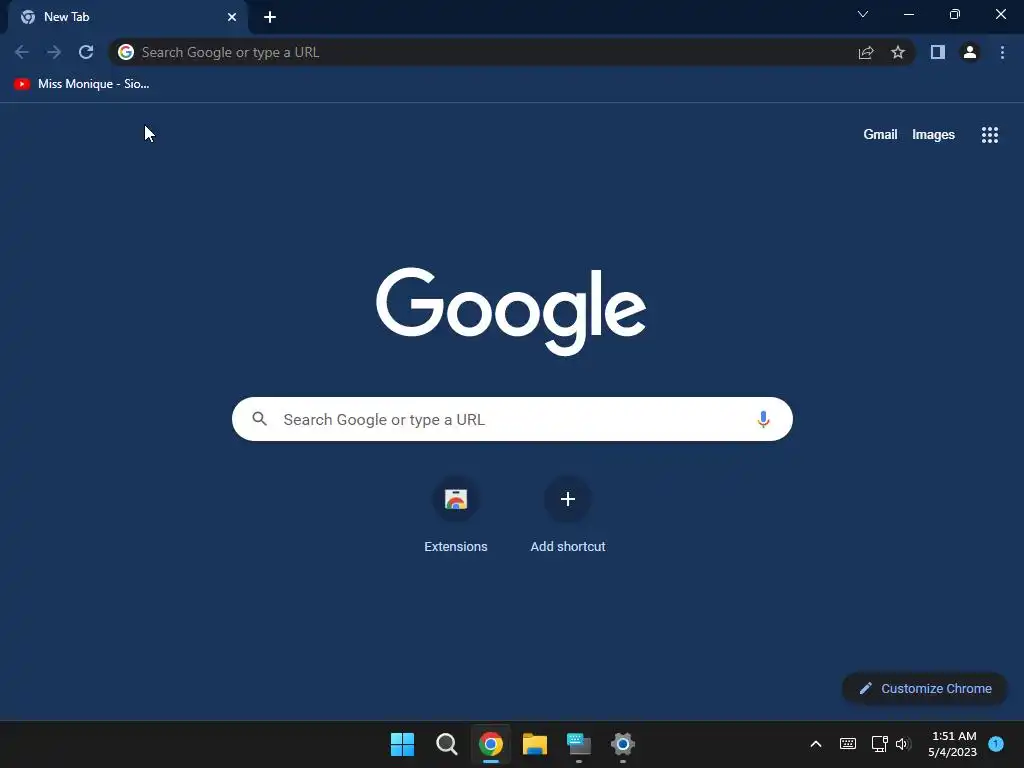Image resolution: width=1024 pixels, height=768 pixels.
Task: Open the Settings gear in taskbar
Action: pos(622,744)
